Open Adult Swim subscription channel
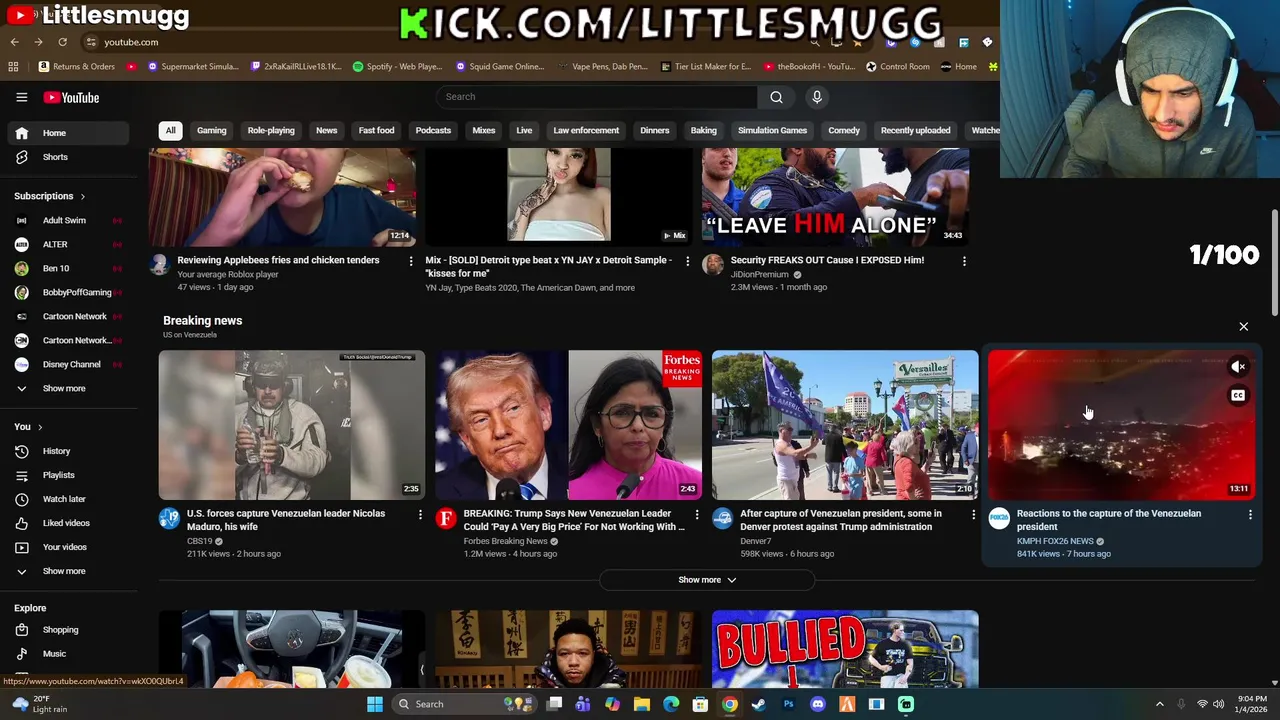The width and height of the screenshot is (1280, 720). pos(68,220)
